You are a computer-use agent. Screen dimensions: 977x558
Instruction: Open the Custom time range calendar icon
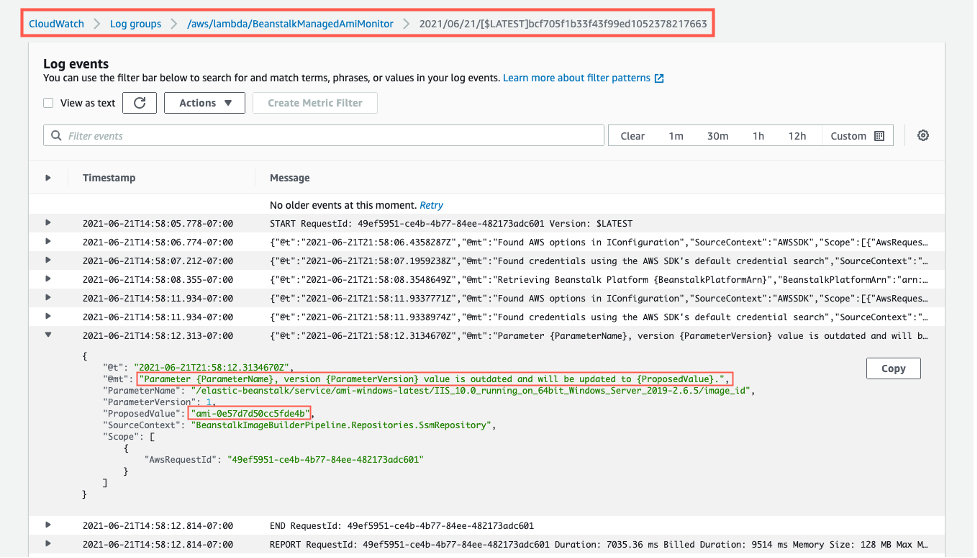879,136
